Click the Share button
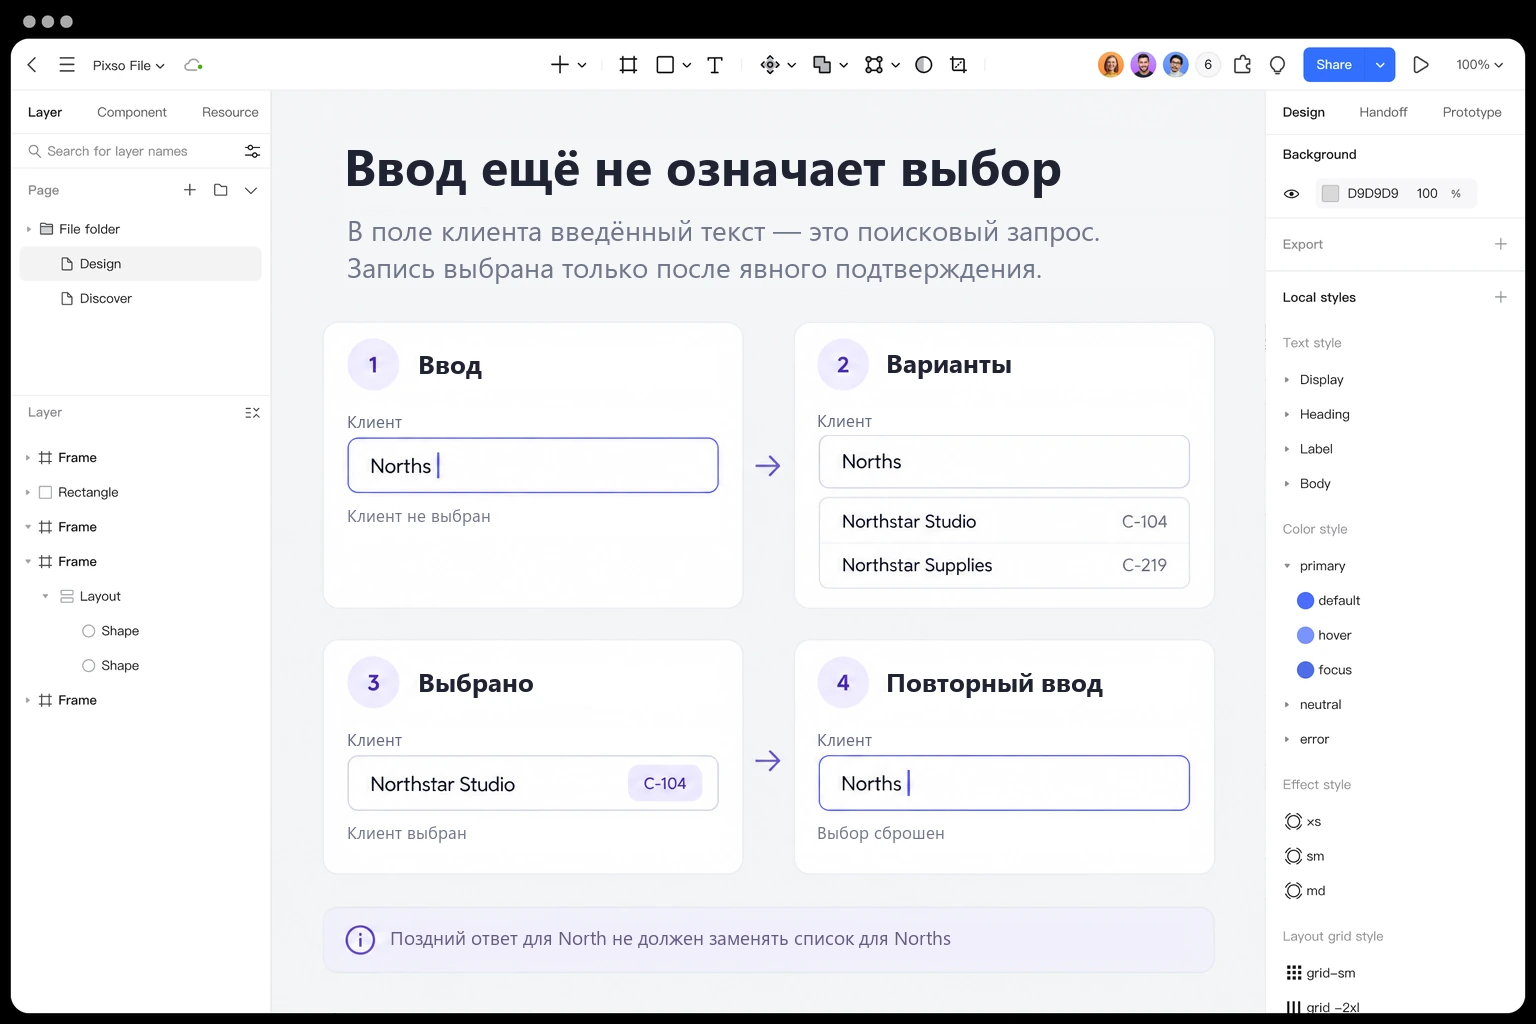This screenshot has width=1536, height=1024. coord(1334,65)
